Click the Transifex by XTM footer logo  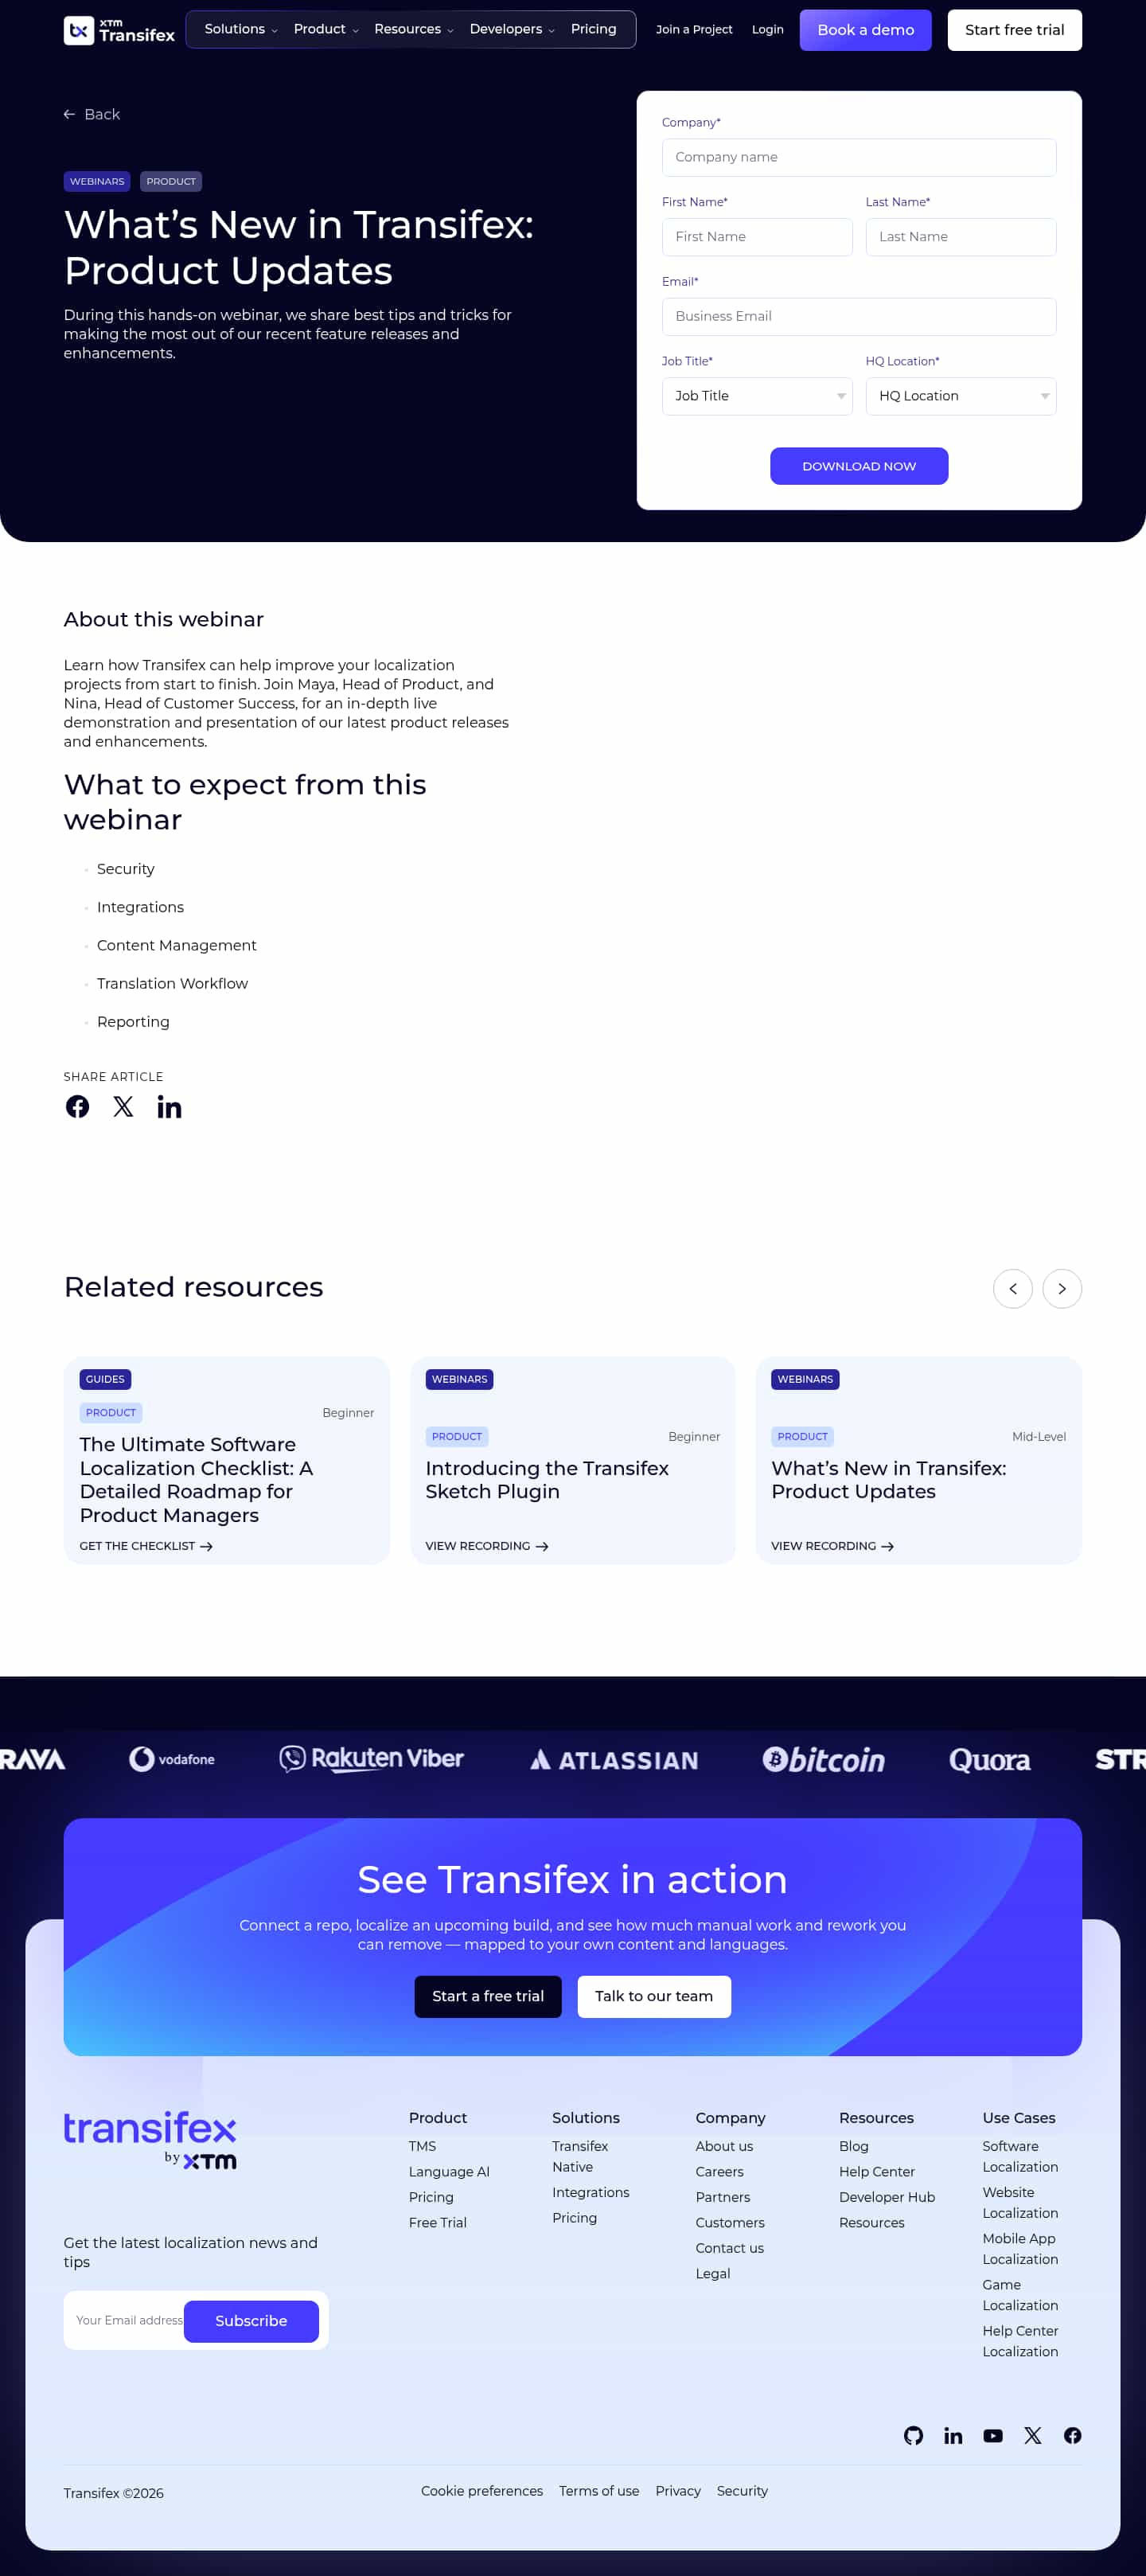[150, 2140]
